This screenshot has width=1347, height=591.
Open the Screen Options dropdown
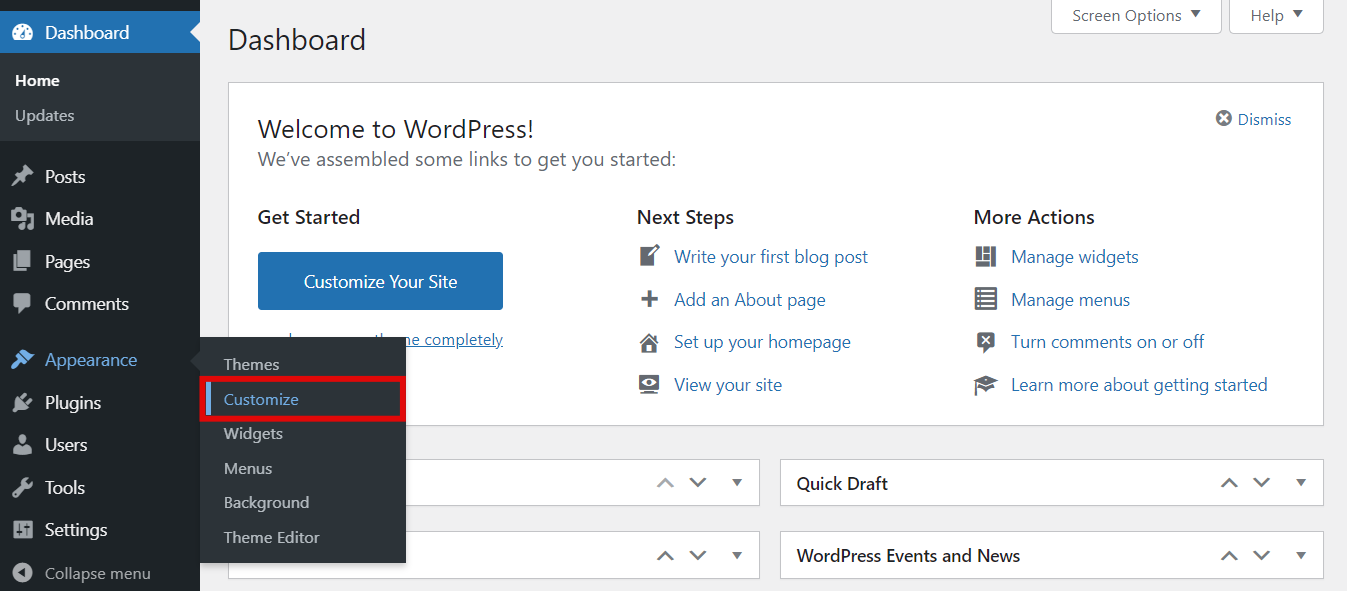(1135, 15)
